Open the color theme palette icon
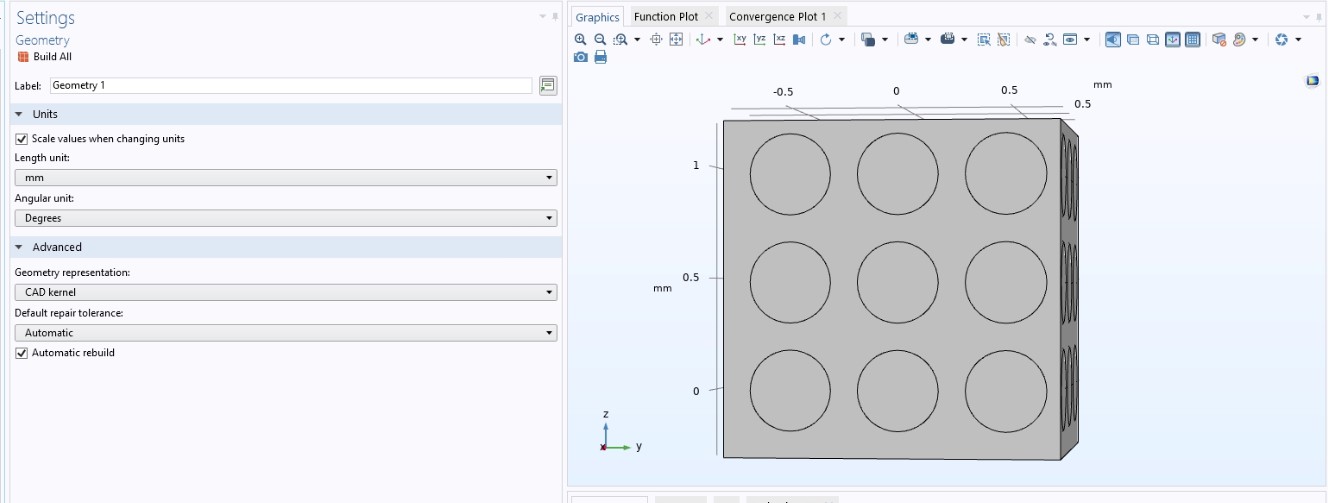Image resolution: width=1328 pixels, height=503 pixels. (x=1238, y=39)
